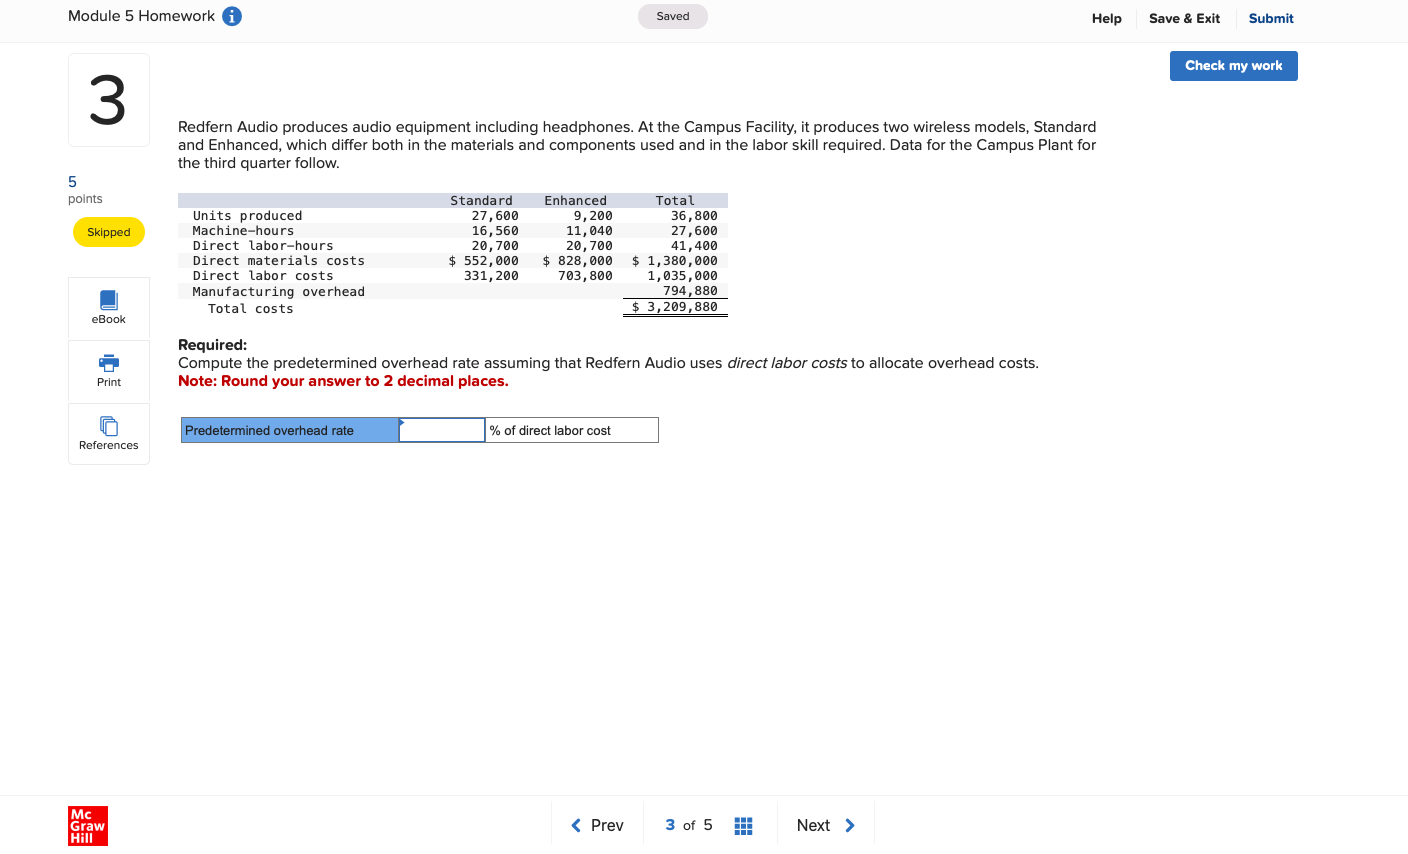Go to the previous question via Prev
The image size is (1408, 854).
pos(597,825)
